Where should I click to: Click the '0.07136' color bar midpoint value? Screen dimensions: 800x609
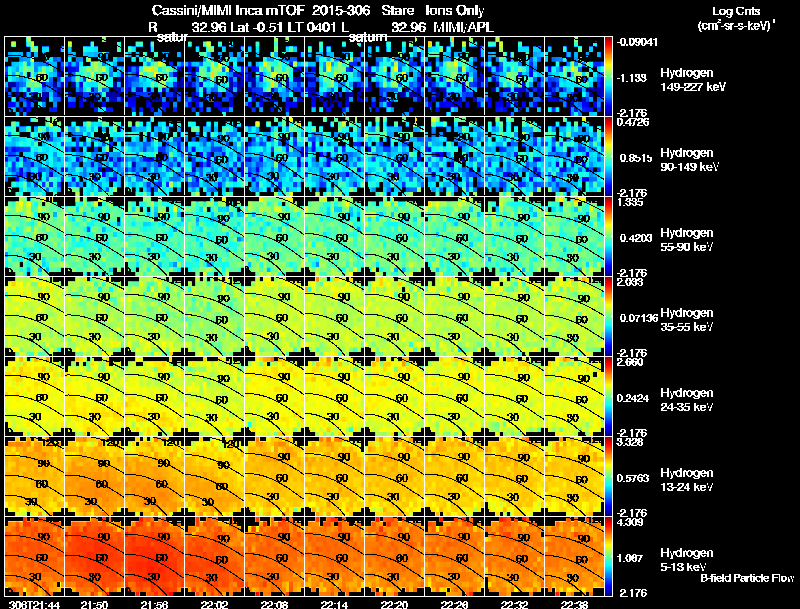[x=639, y=318]
